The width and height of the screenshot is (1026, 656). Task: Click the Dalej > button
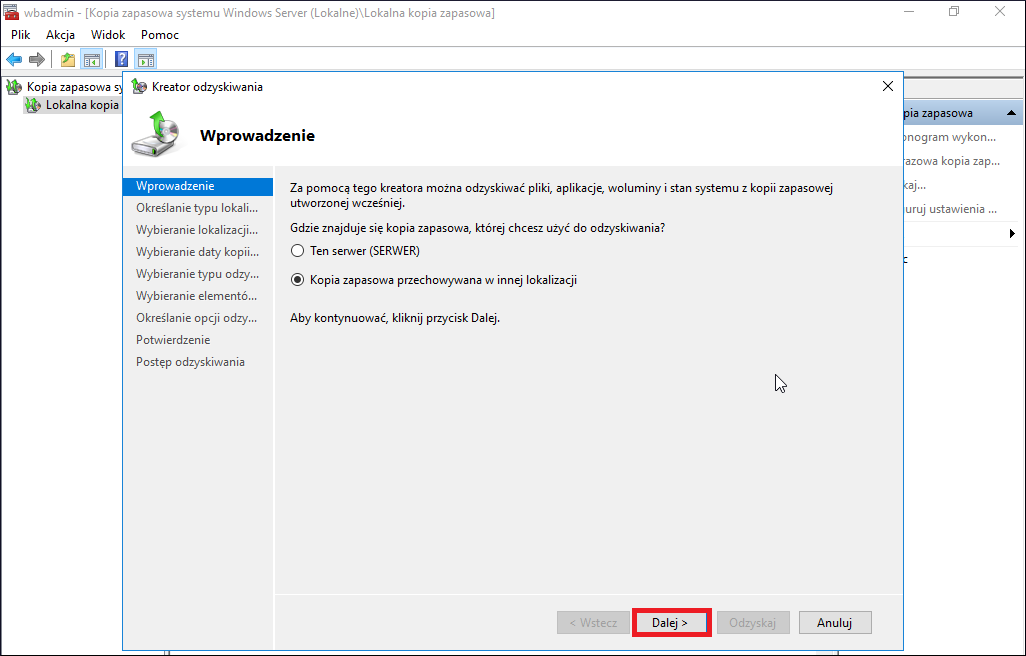671,623
